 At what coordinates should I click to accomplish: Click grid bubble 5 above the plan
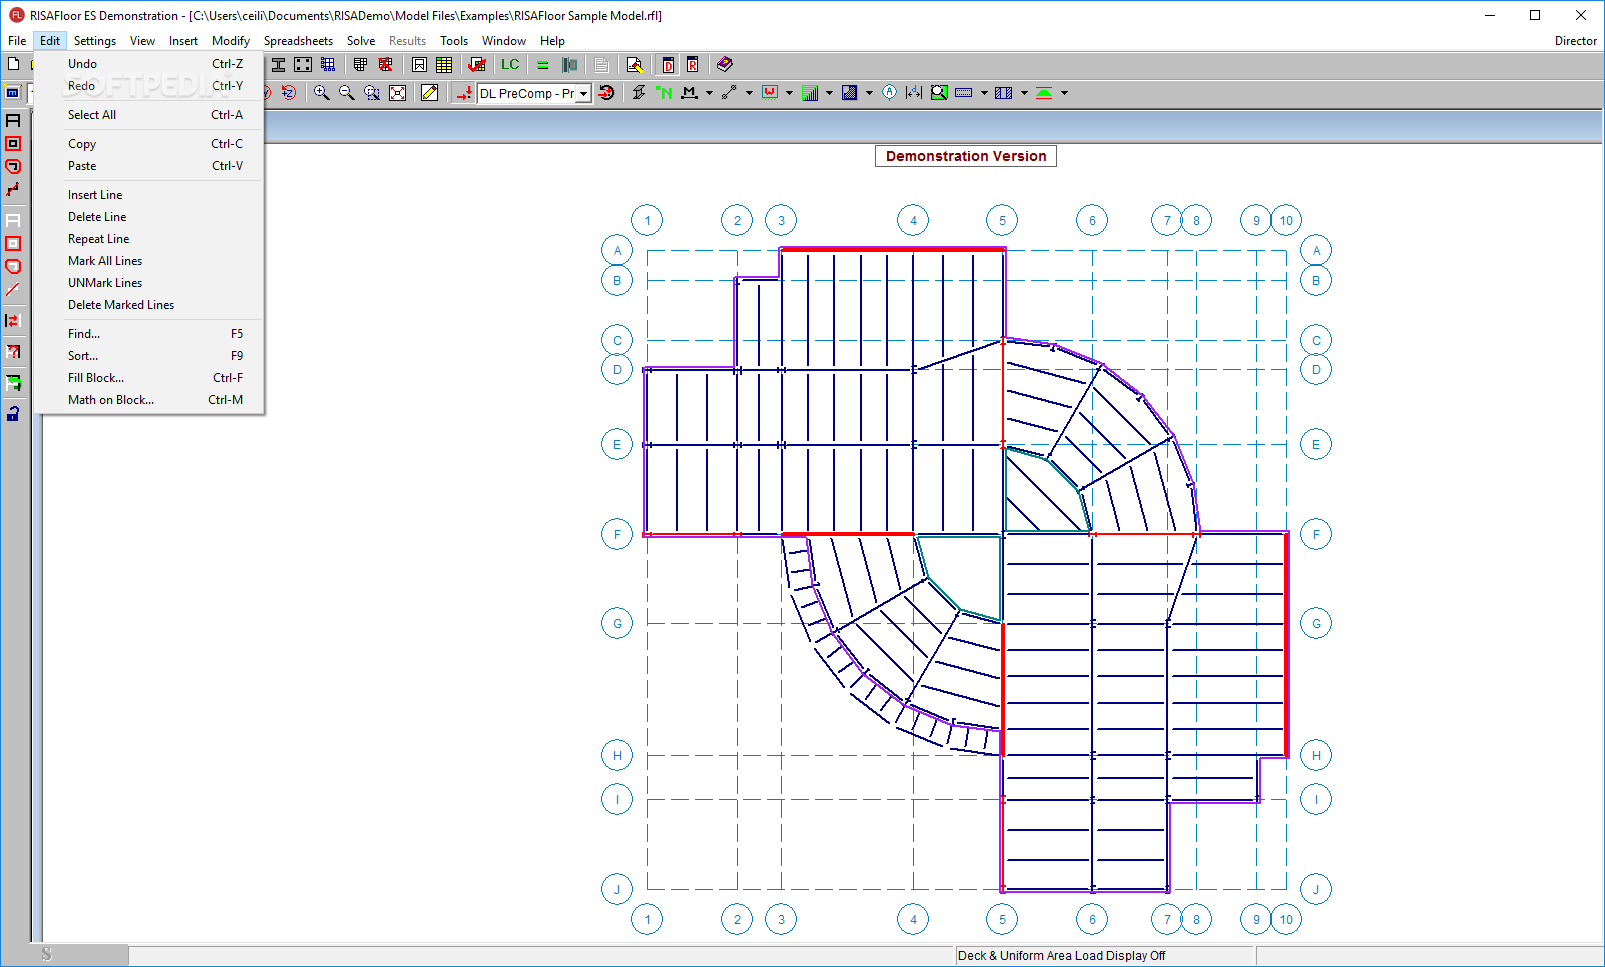(x=1002, y=221)
